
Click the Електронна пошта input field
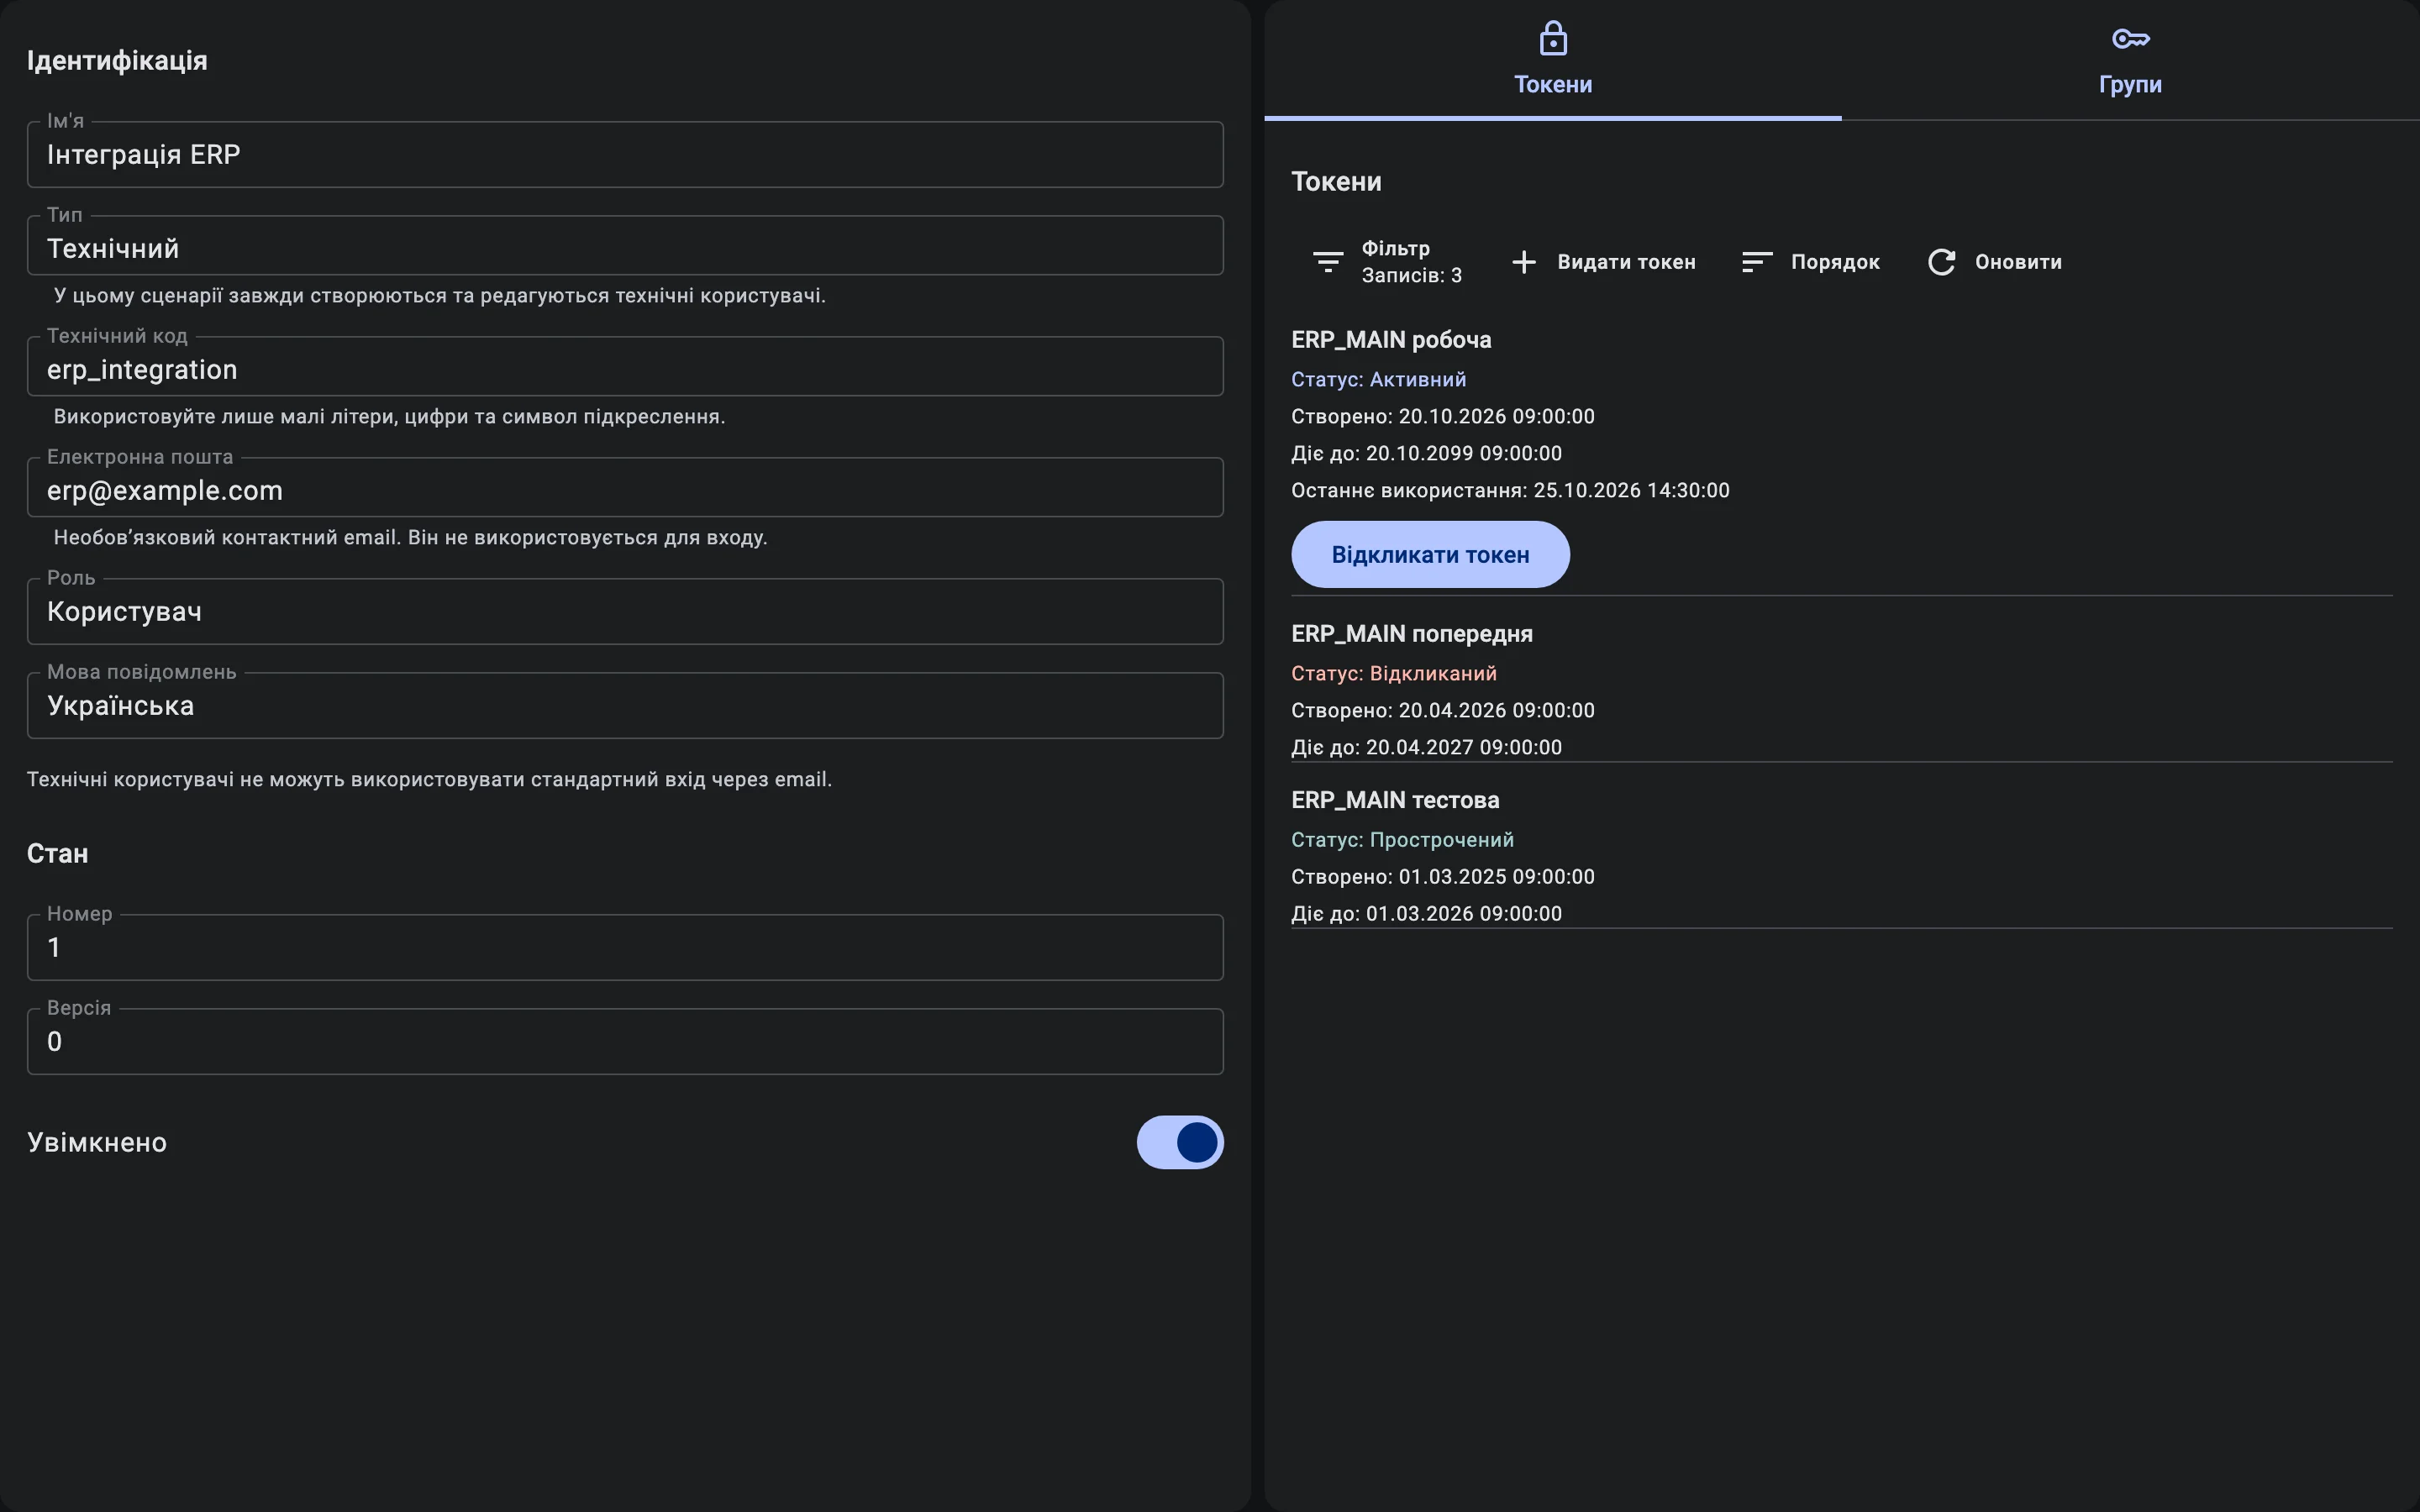625,488
